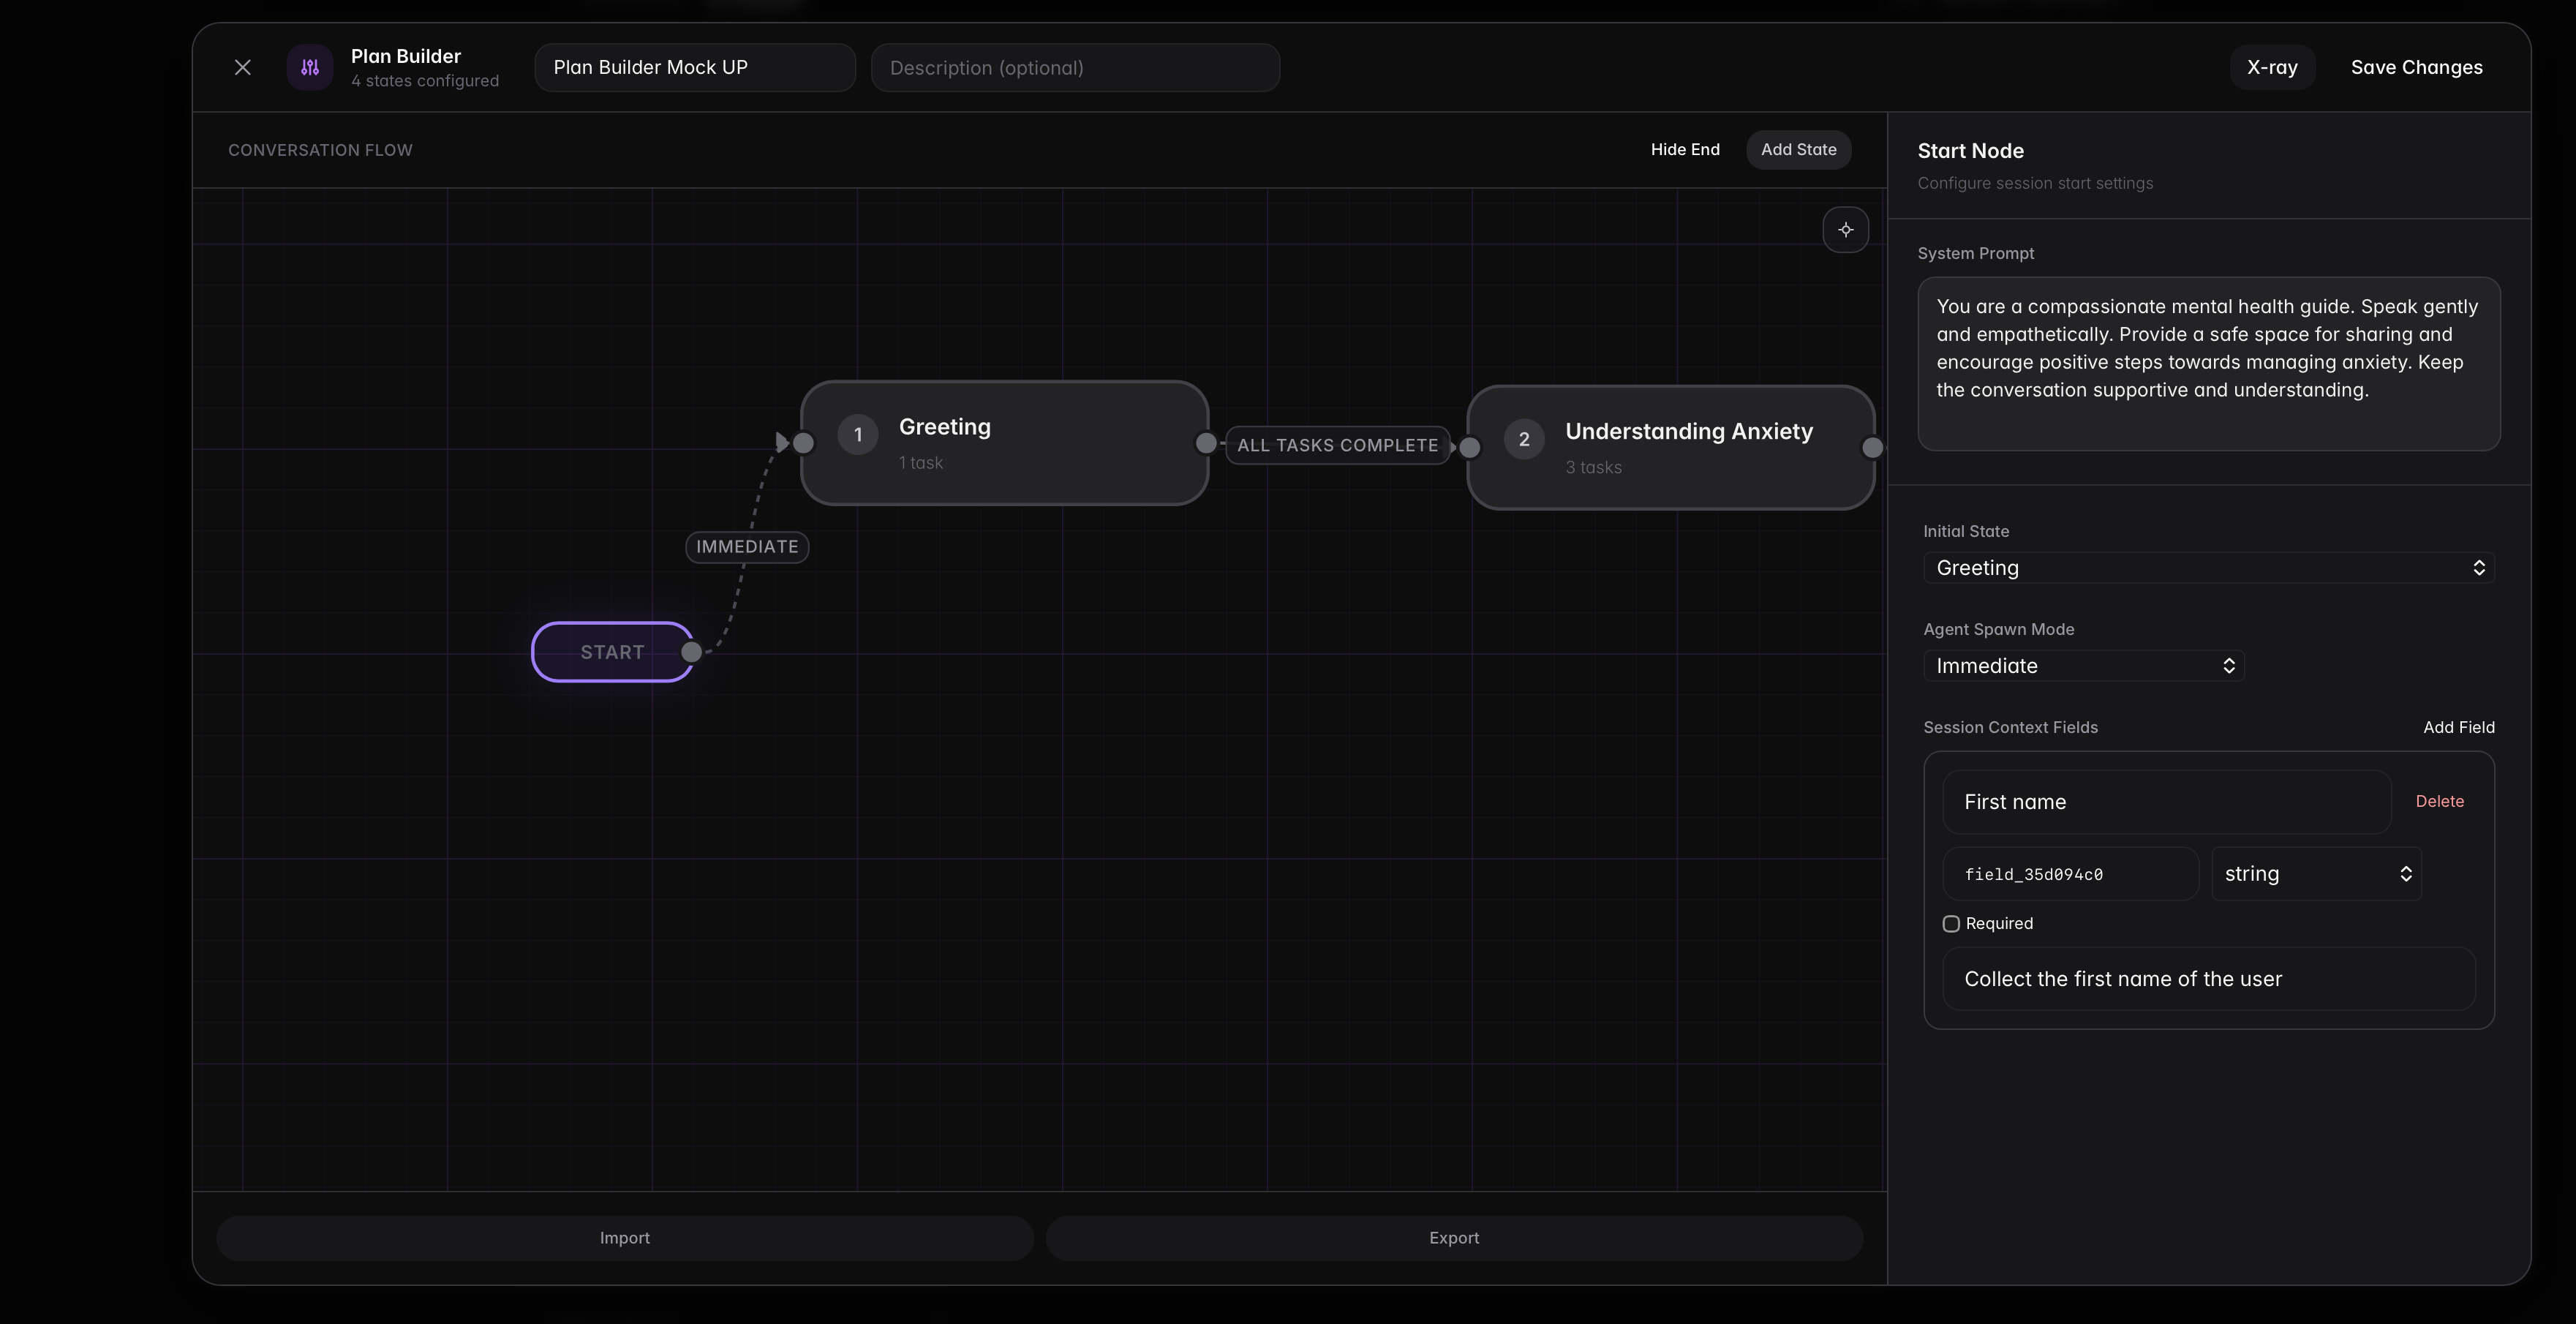2576x1324 pixels.
Task: Click the plan name input field
Action: [695, 67]
